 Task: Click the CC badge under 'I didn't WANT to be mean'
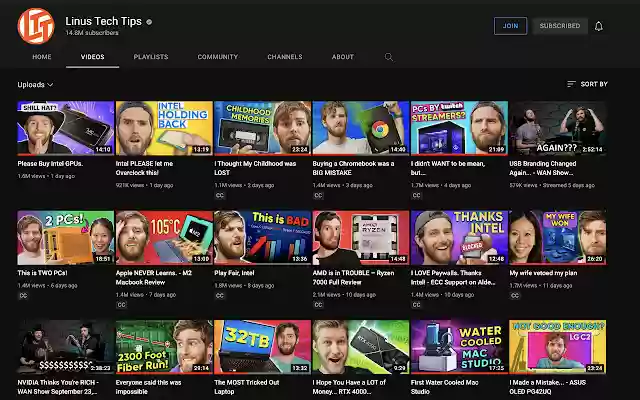(x=416, y=196)
